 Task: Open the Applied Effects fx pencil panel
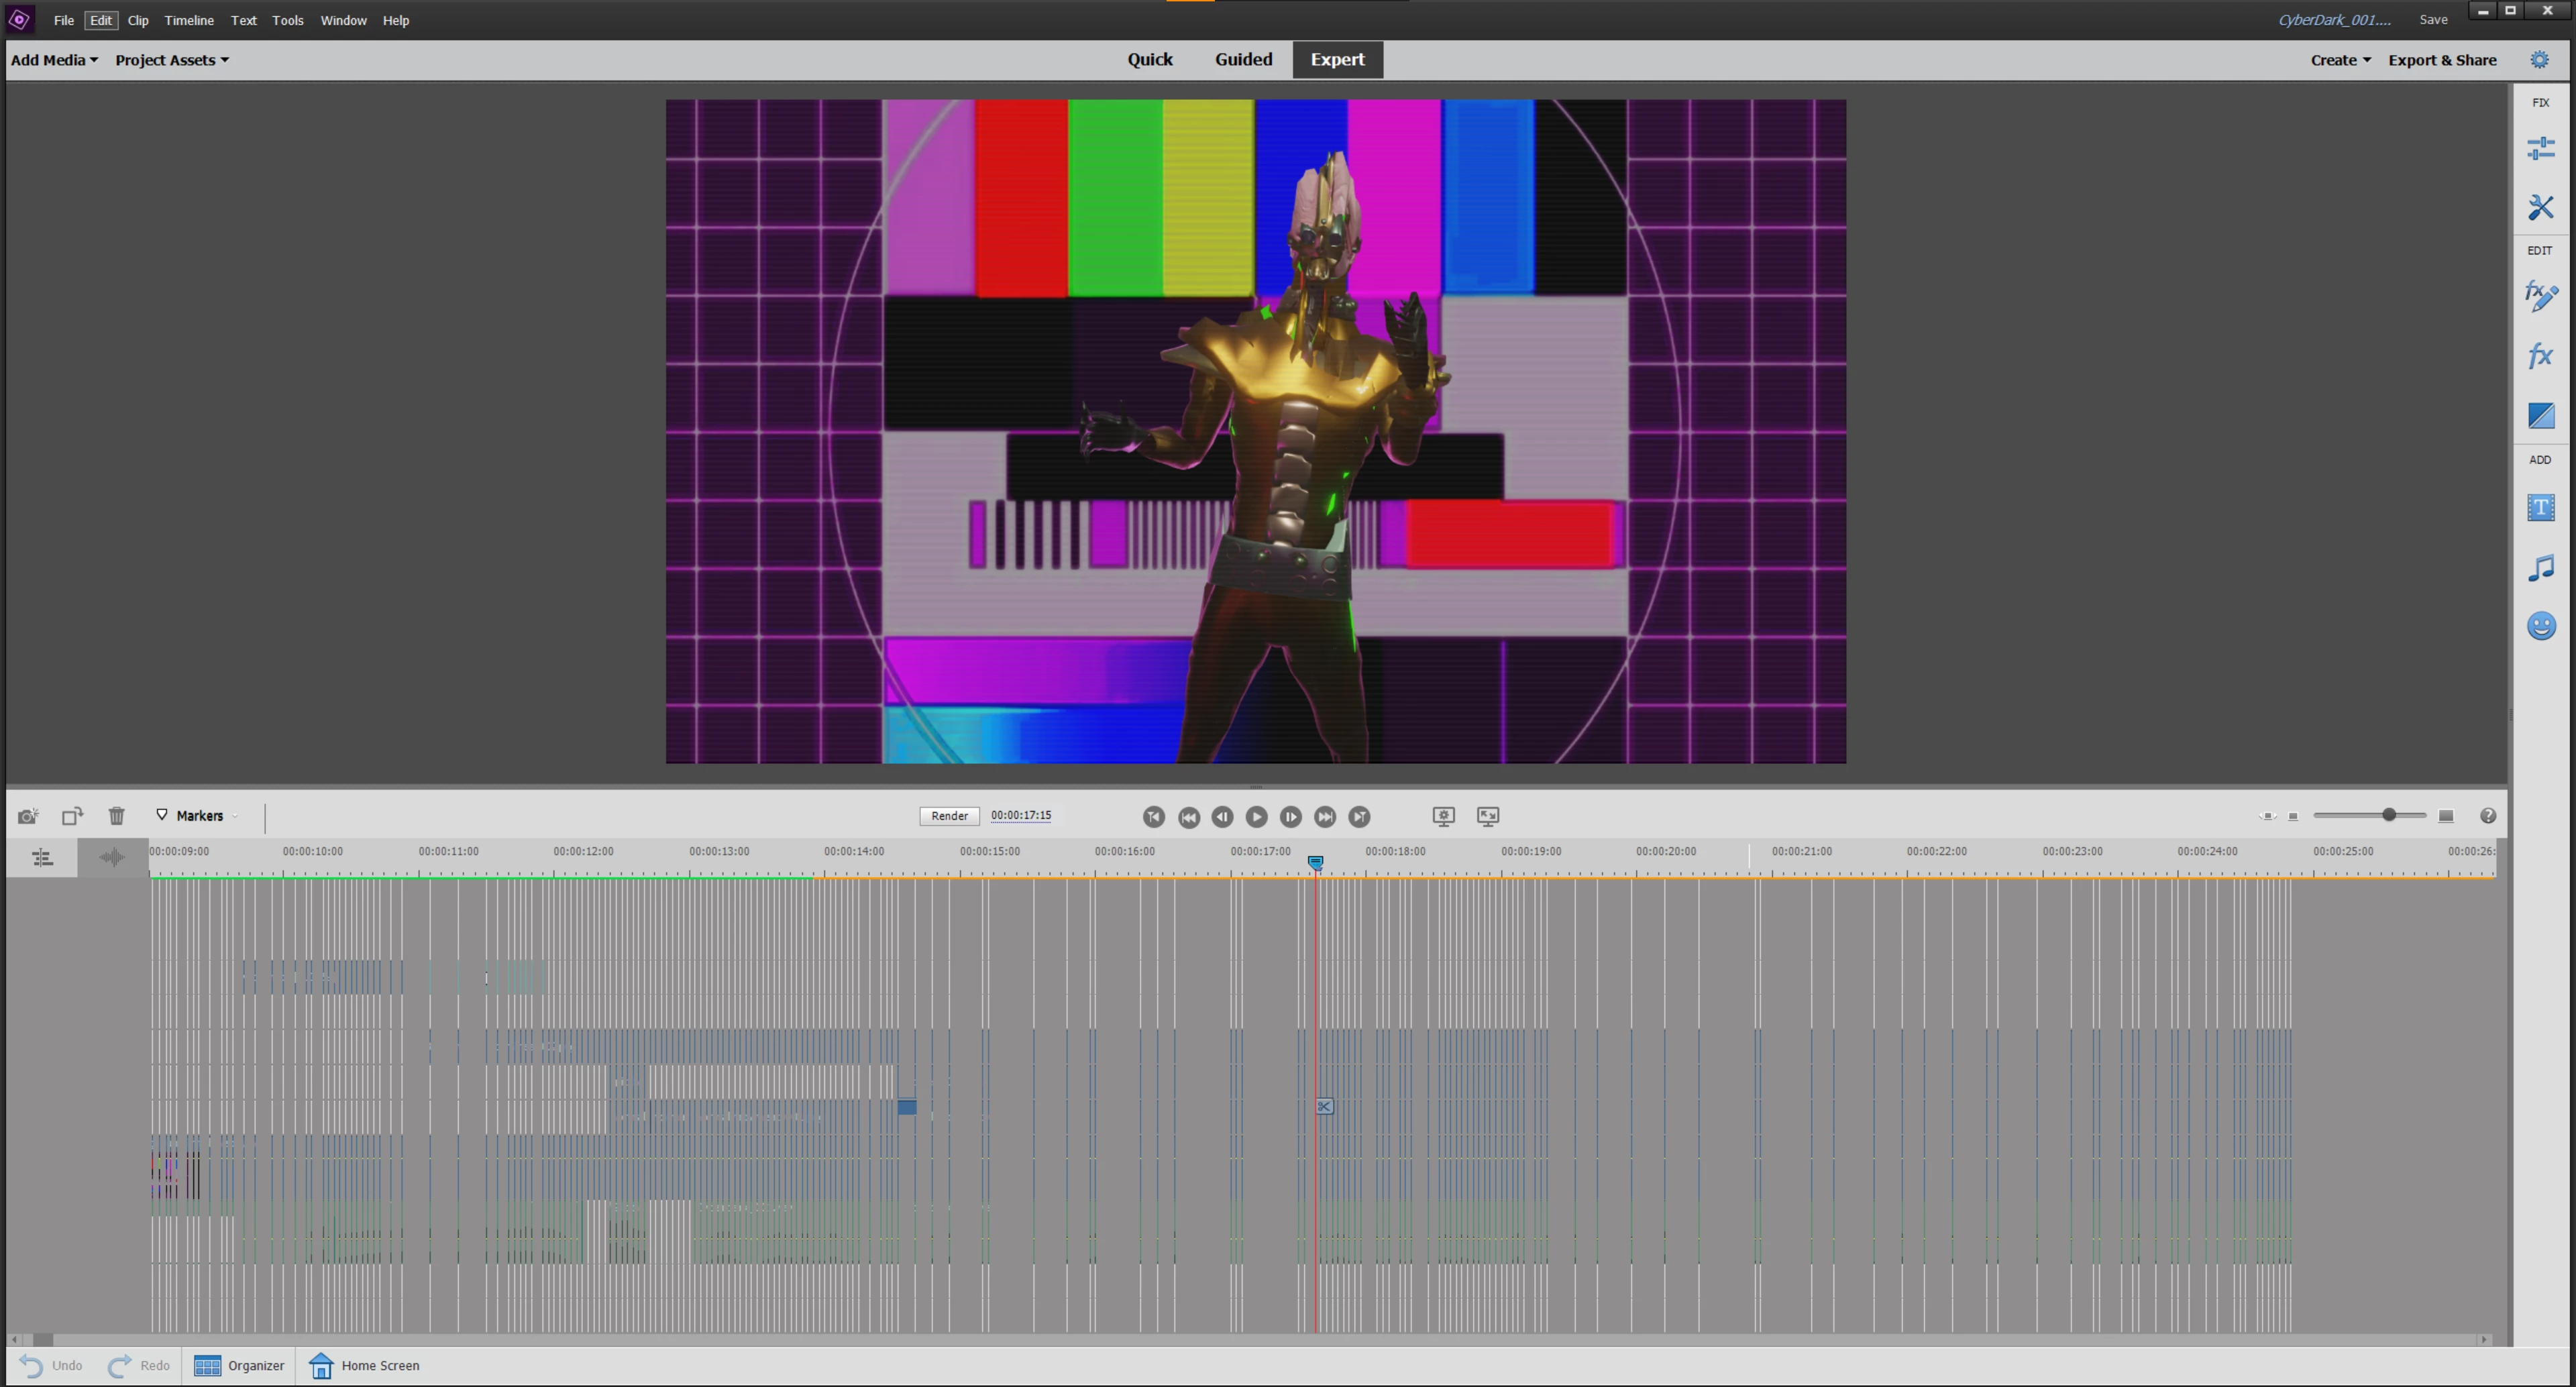2540,296
